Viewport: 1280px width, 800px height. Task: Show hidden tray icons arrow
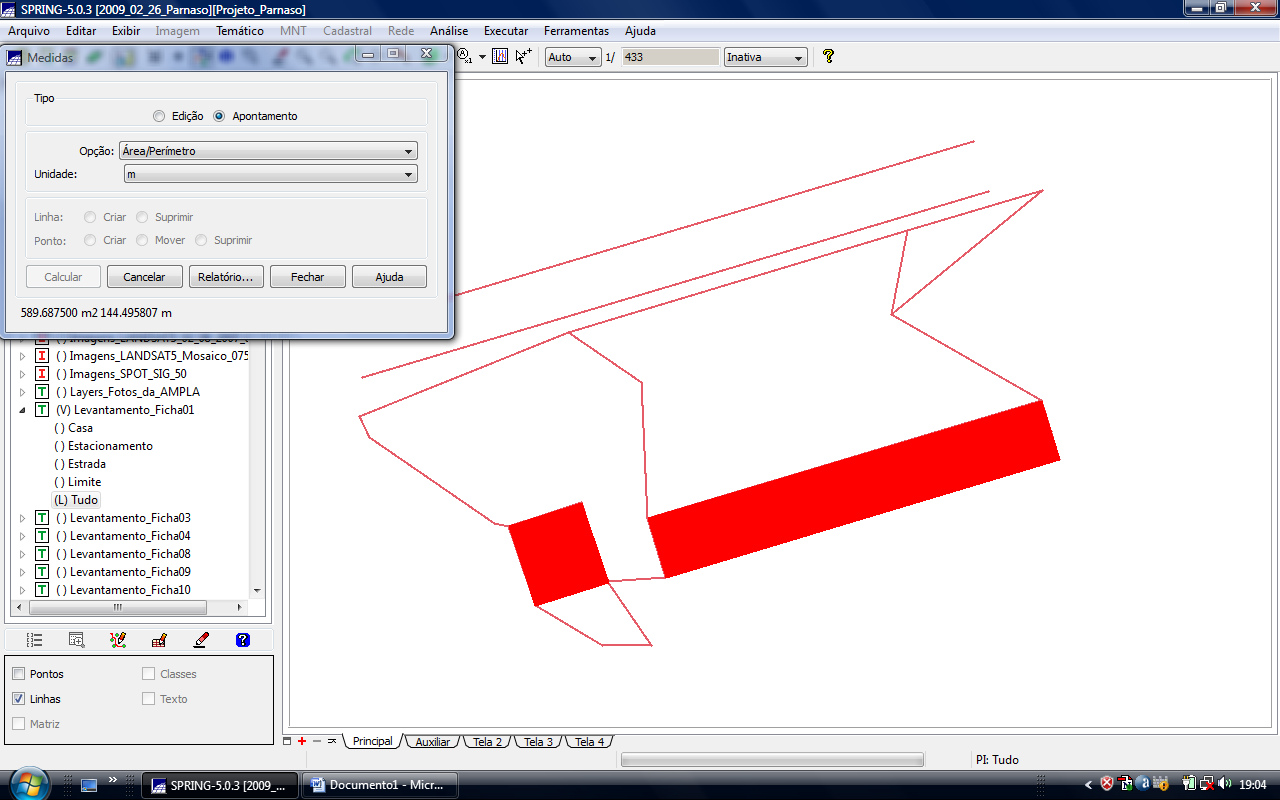(1088, 785)
